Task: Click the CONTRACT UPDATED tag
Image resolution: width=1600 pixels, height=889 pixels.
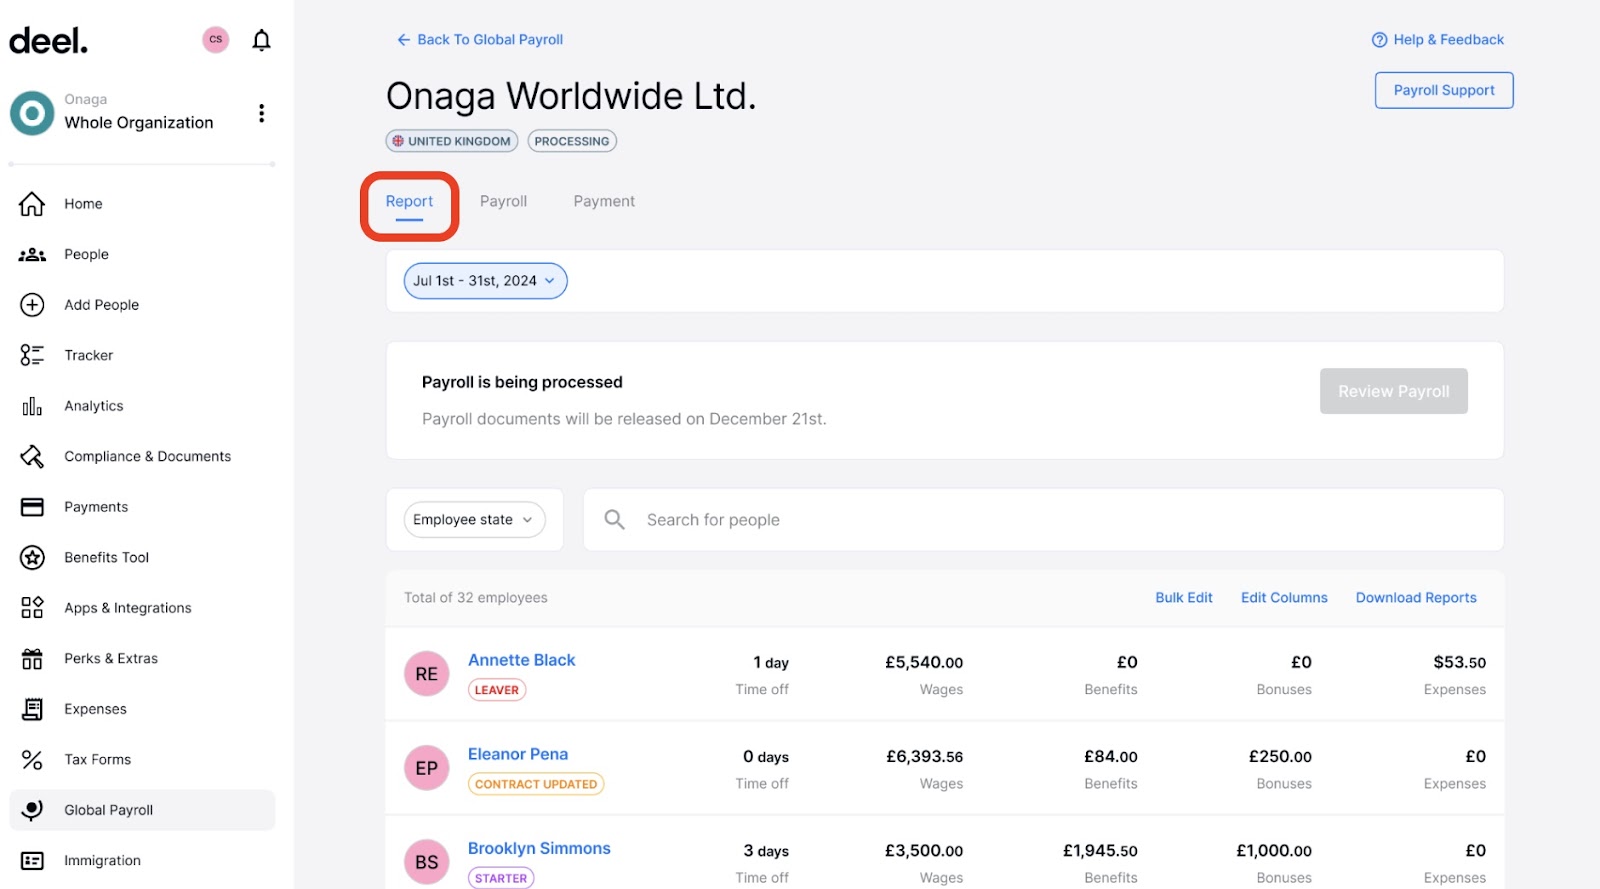Action: coord(536,784)
